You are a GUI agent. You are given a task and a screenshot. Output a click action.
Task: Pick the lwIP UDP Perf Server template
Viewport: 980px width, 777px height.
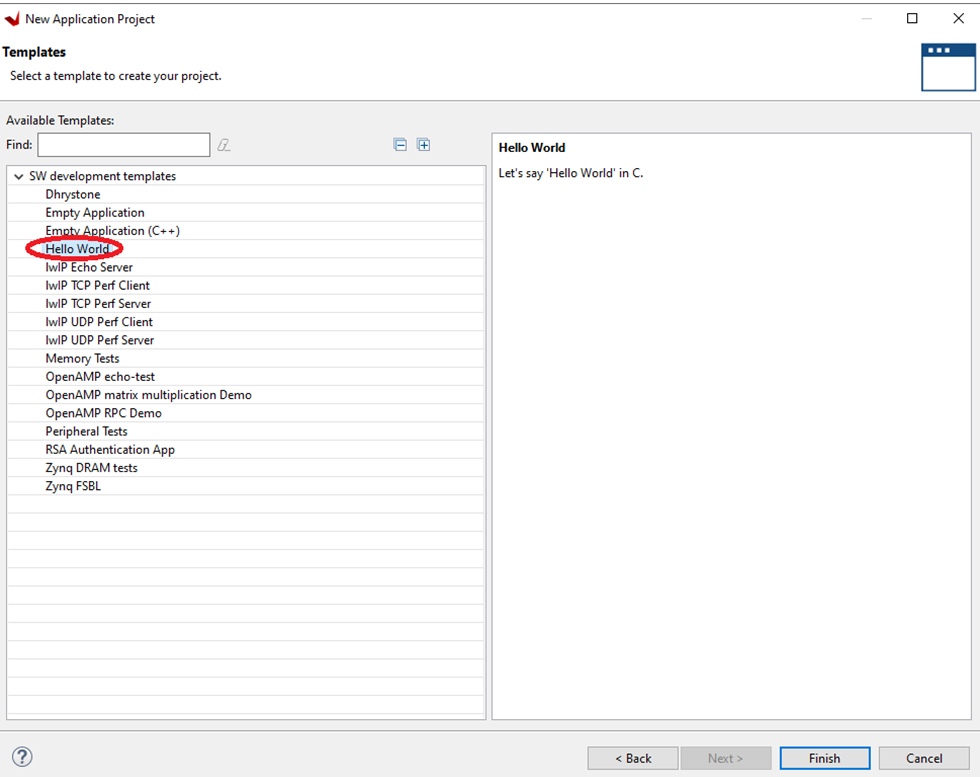[99, 340]
